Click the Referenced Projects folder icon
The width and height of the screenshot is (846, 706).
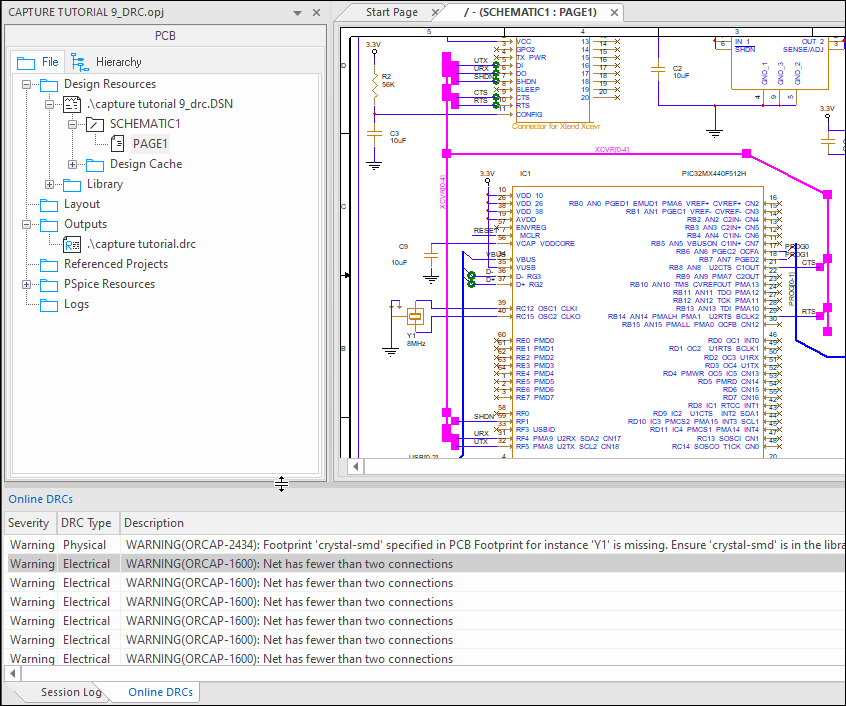point(49,265)
